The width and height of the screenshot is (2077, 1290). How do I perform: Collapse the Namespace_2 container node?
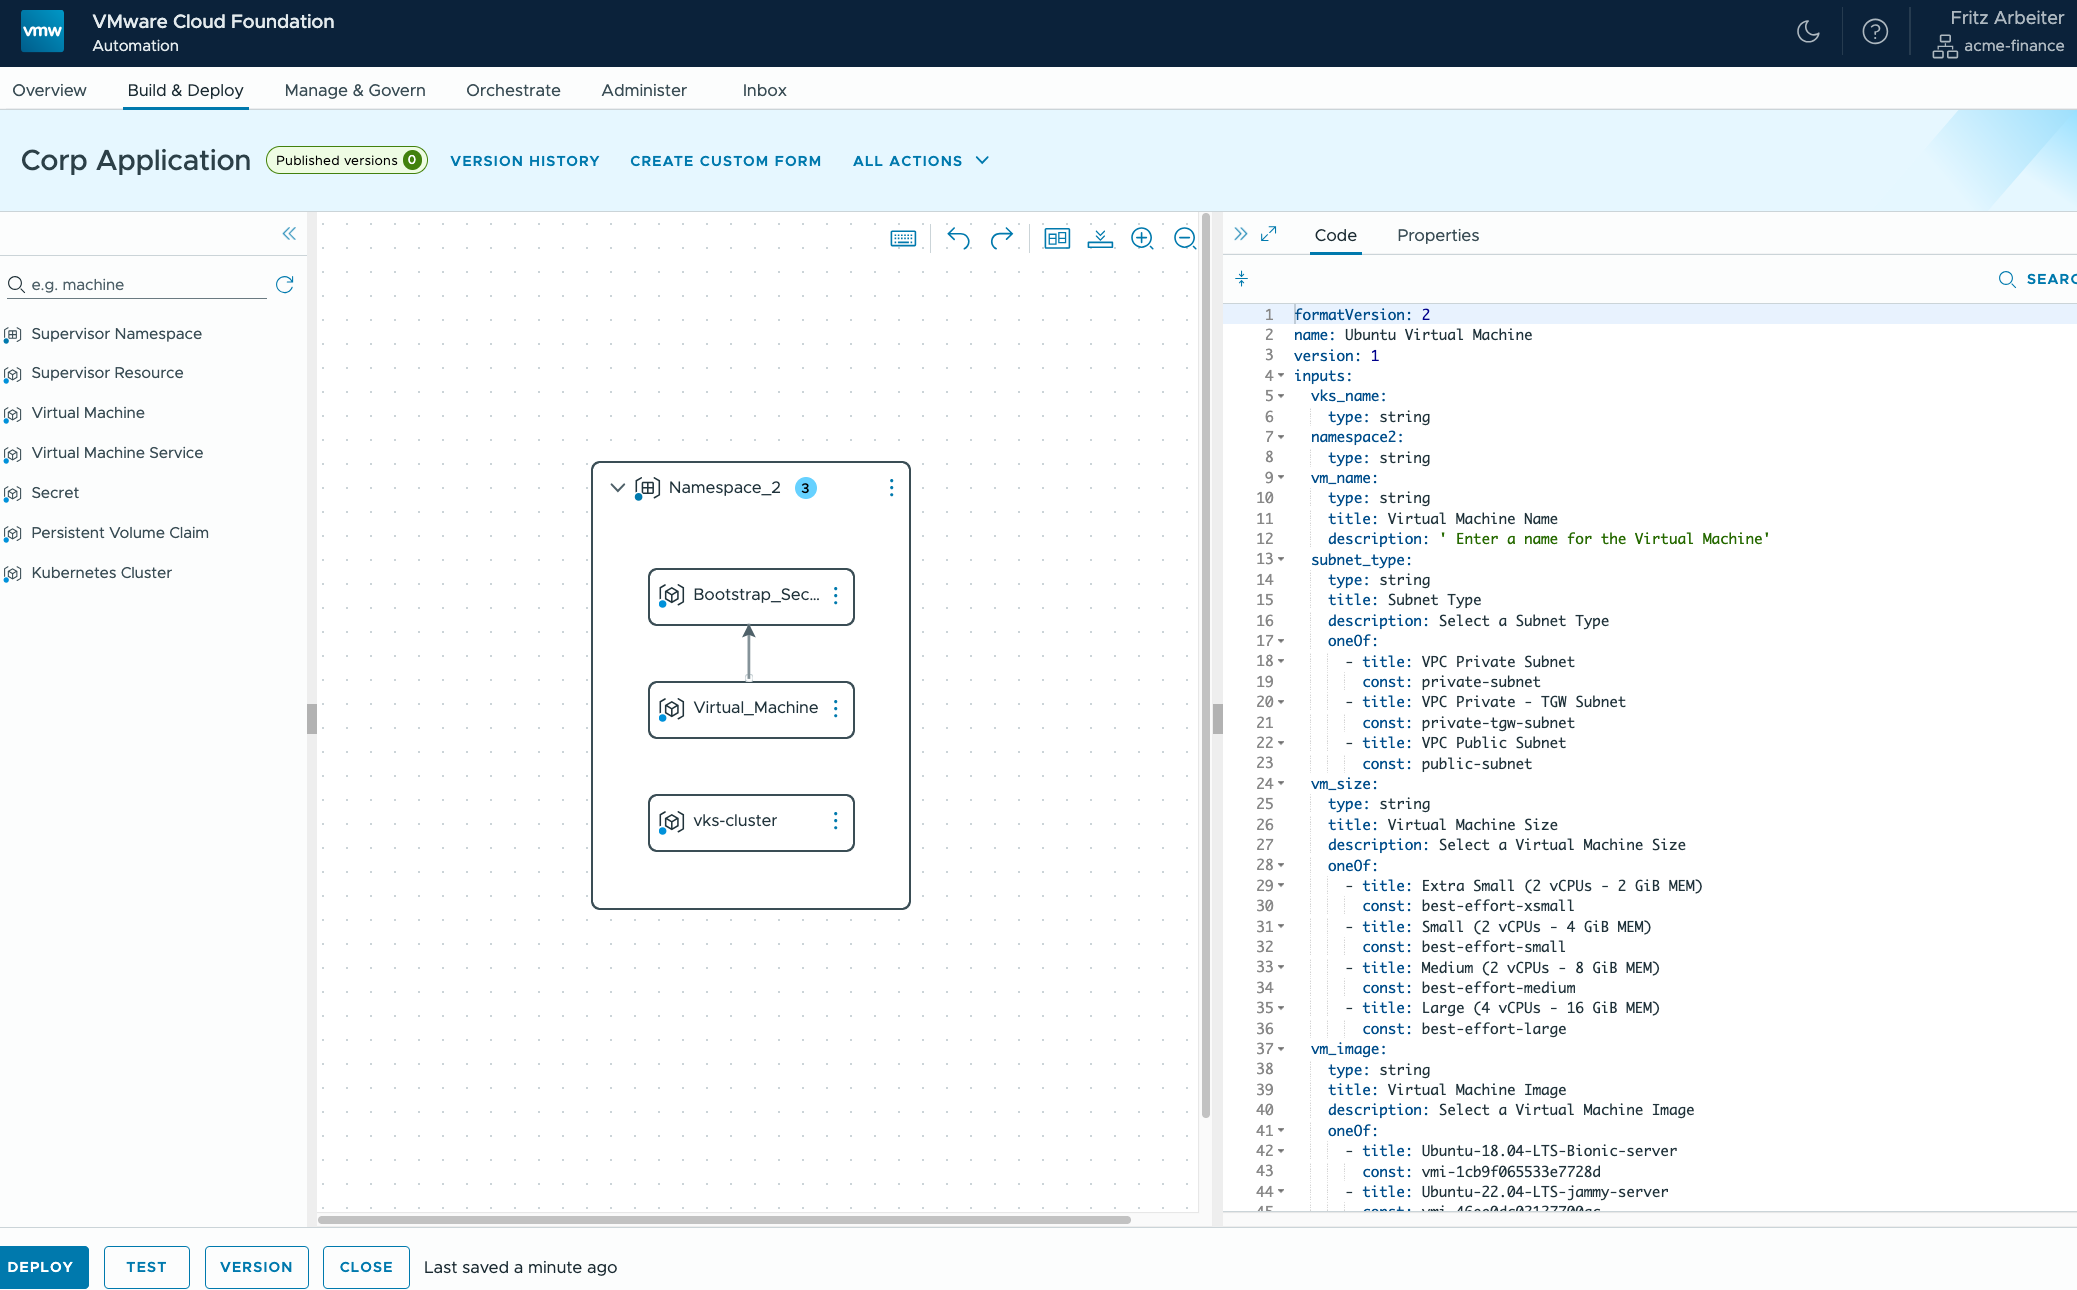(618, 487)
